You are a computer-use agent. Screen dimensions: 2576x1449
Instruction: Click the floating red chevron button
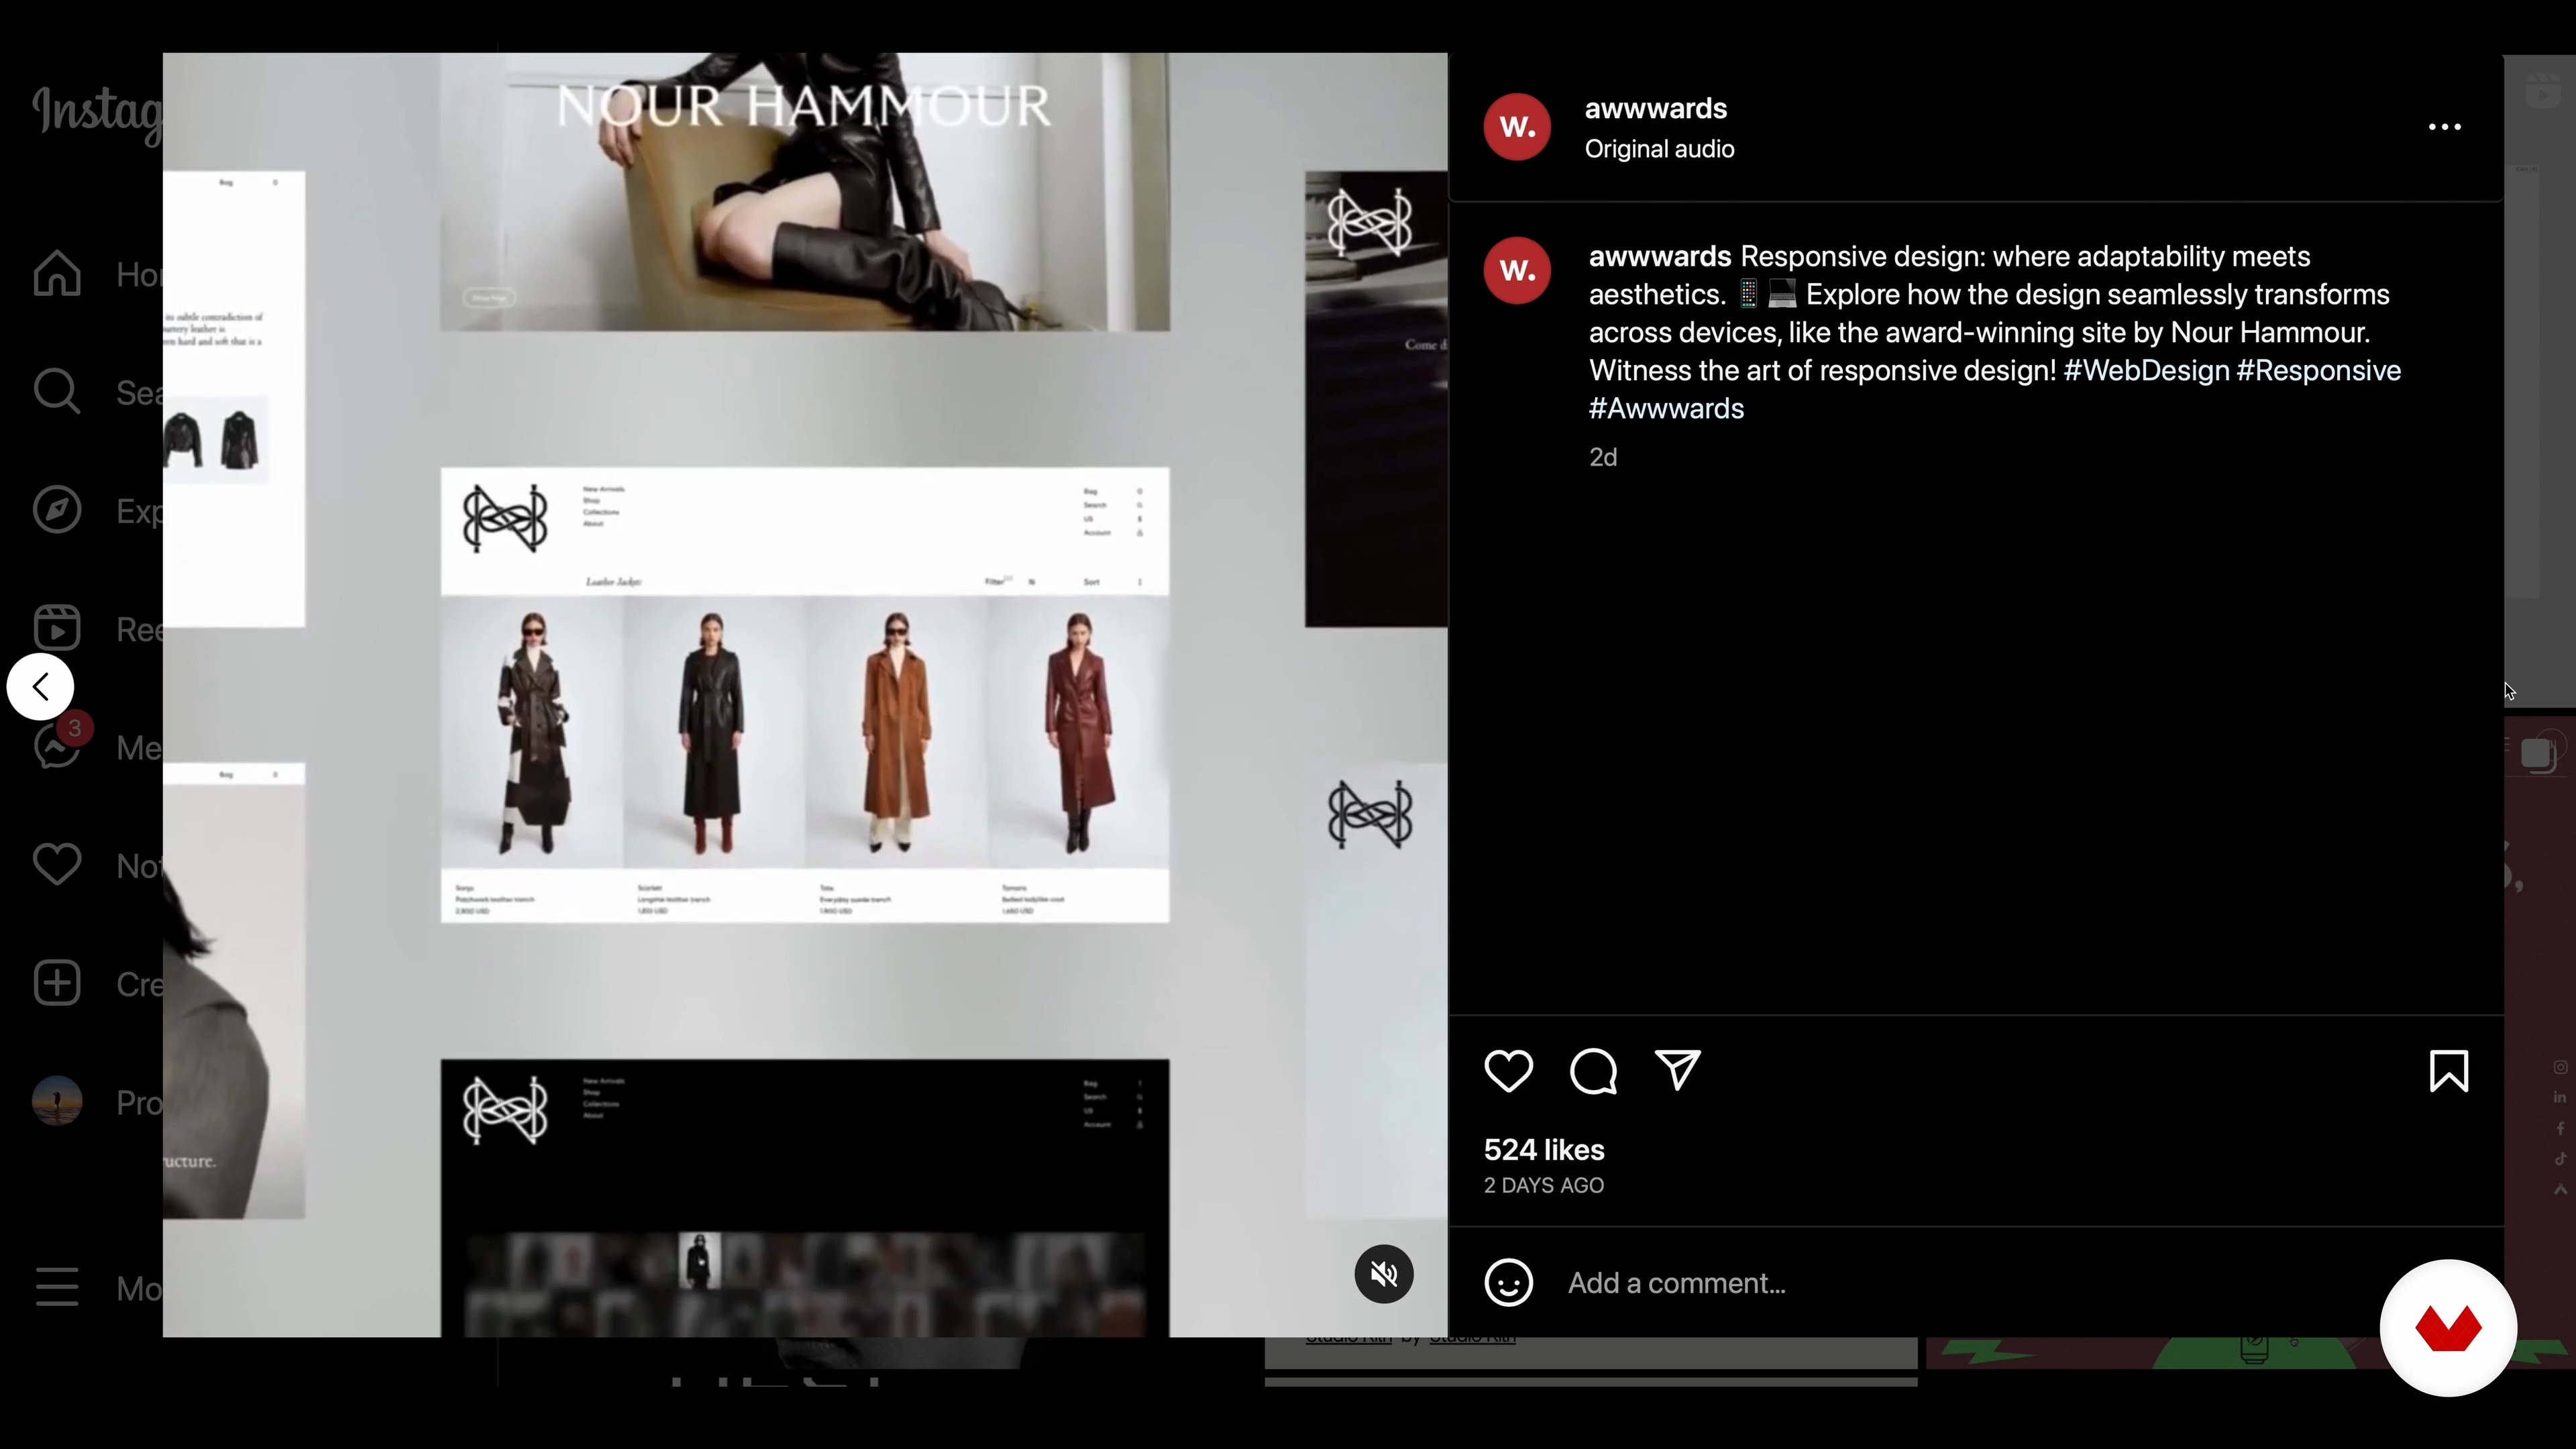tap(2448, 1328)
